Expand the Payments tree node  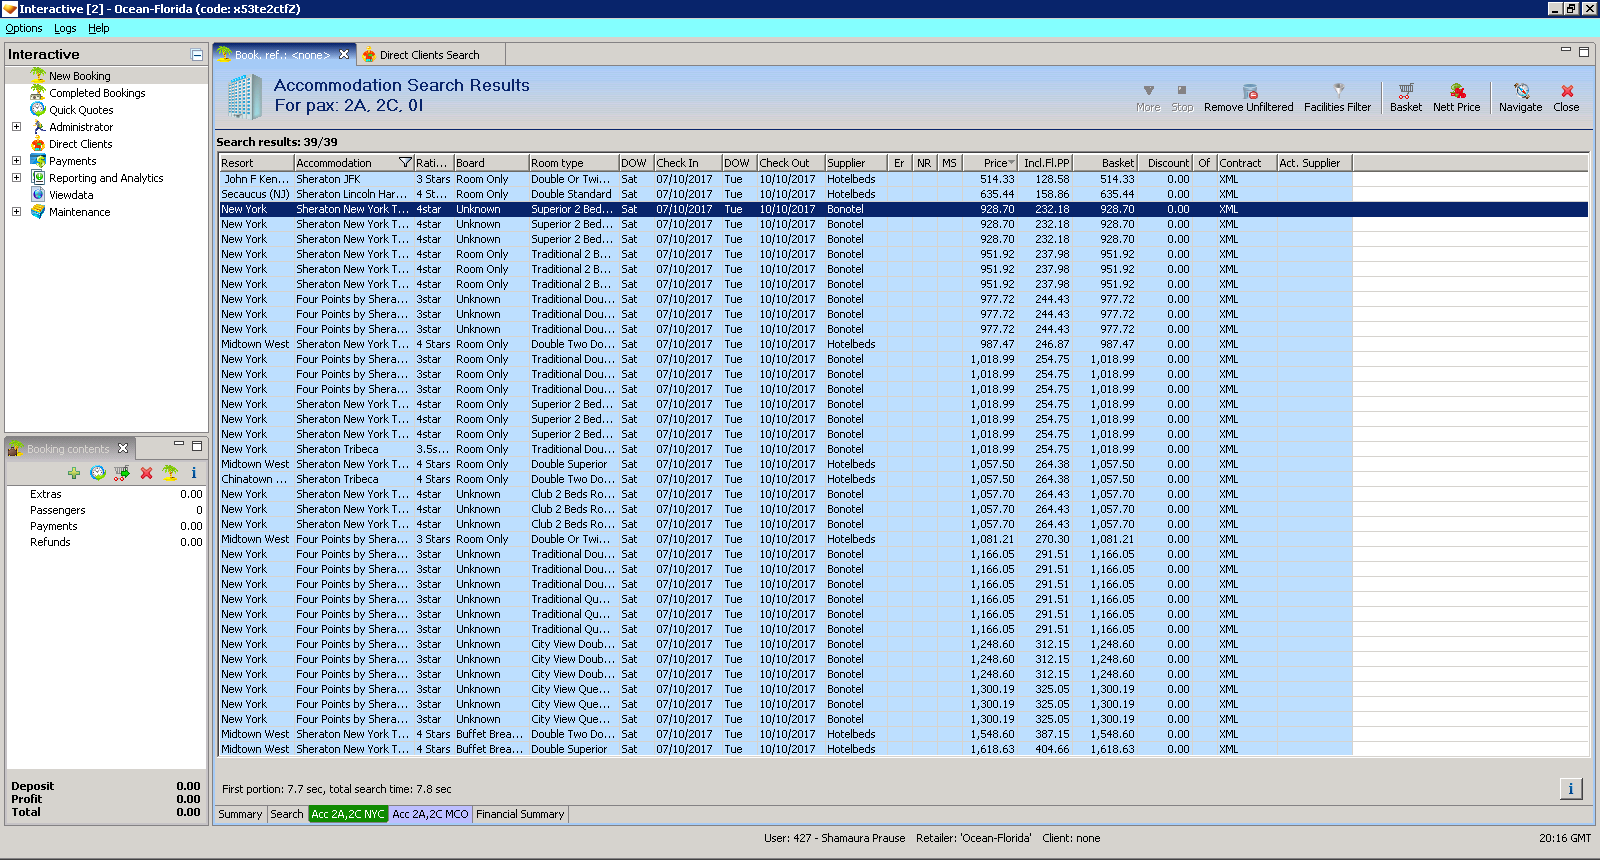pos(16,161)
